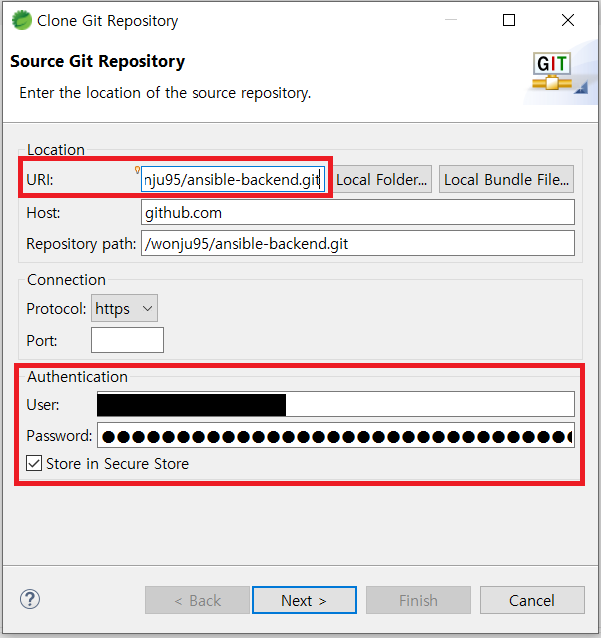
Task: Toggle Store in Secure Store checkbox
Action: click(34, 463)
